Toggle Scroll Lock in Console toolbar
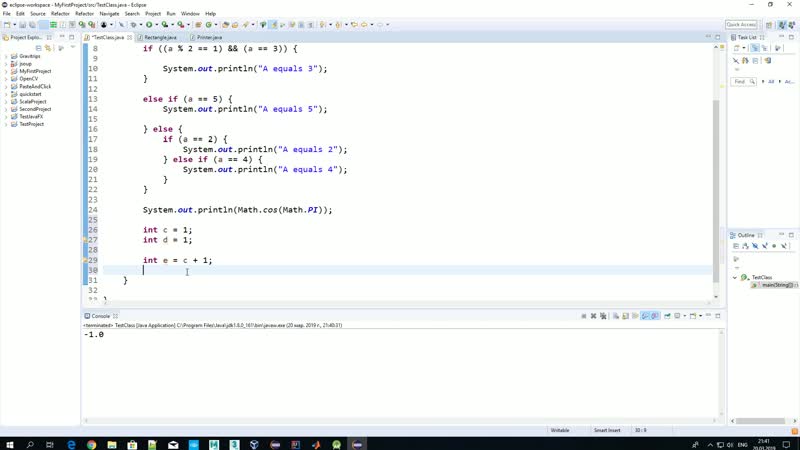800x450 pixels. click(x=626, y=316)
